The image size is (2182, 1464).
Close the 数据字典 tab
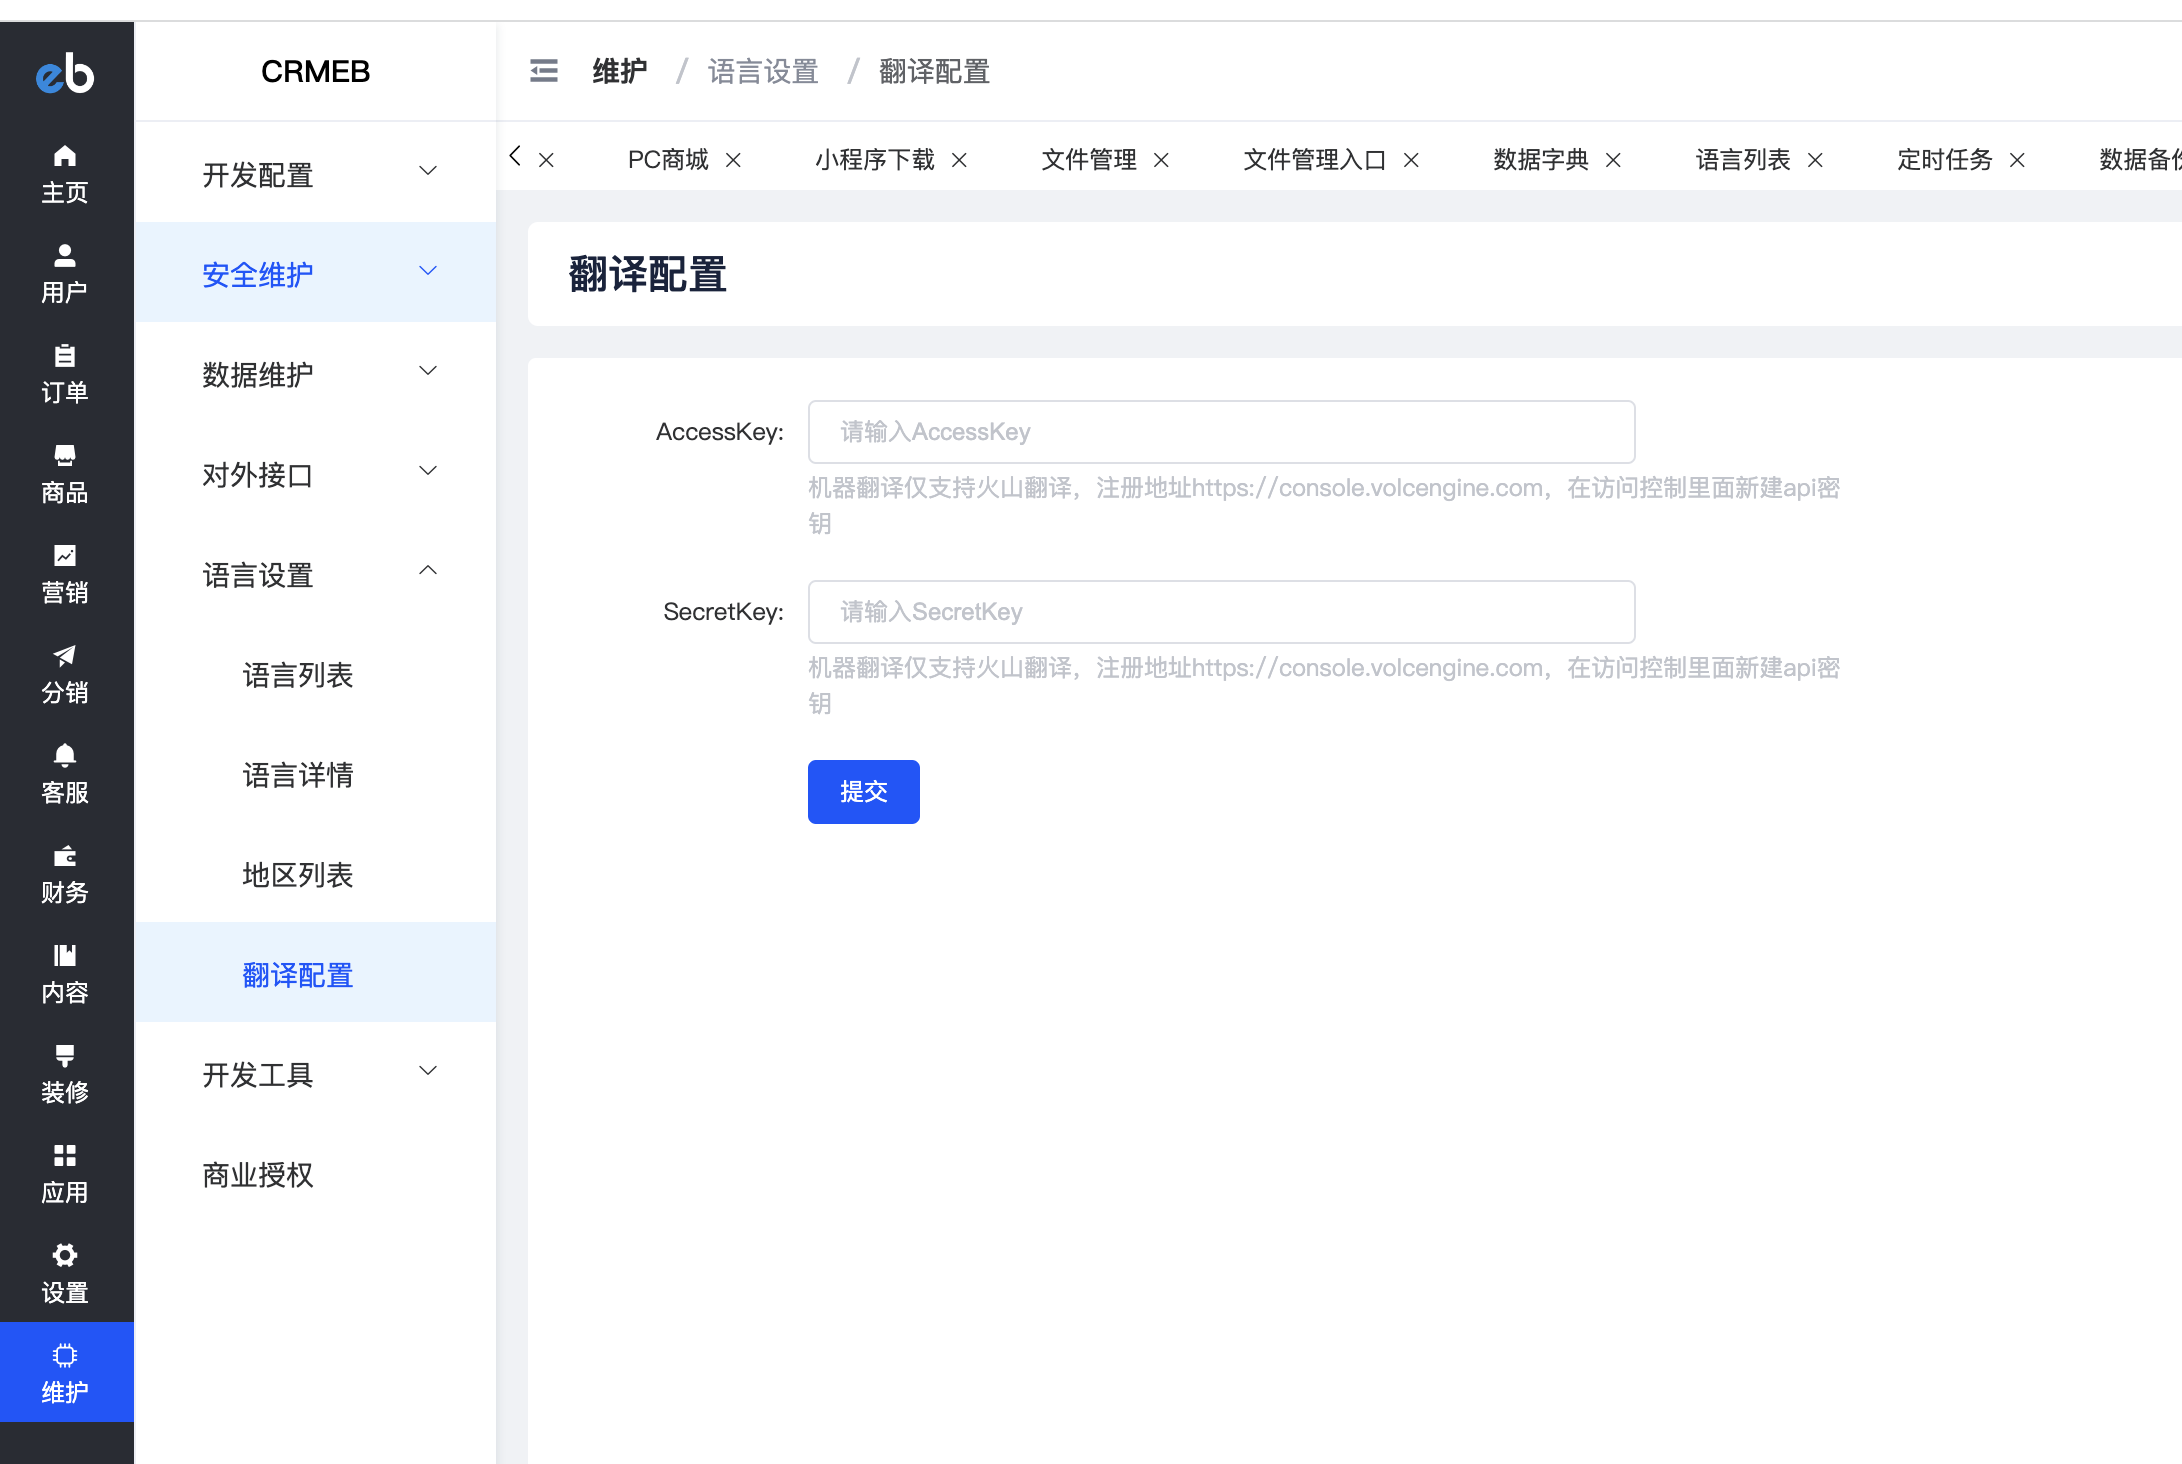click(x=1613, y=160)
